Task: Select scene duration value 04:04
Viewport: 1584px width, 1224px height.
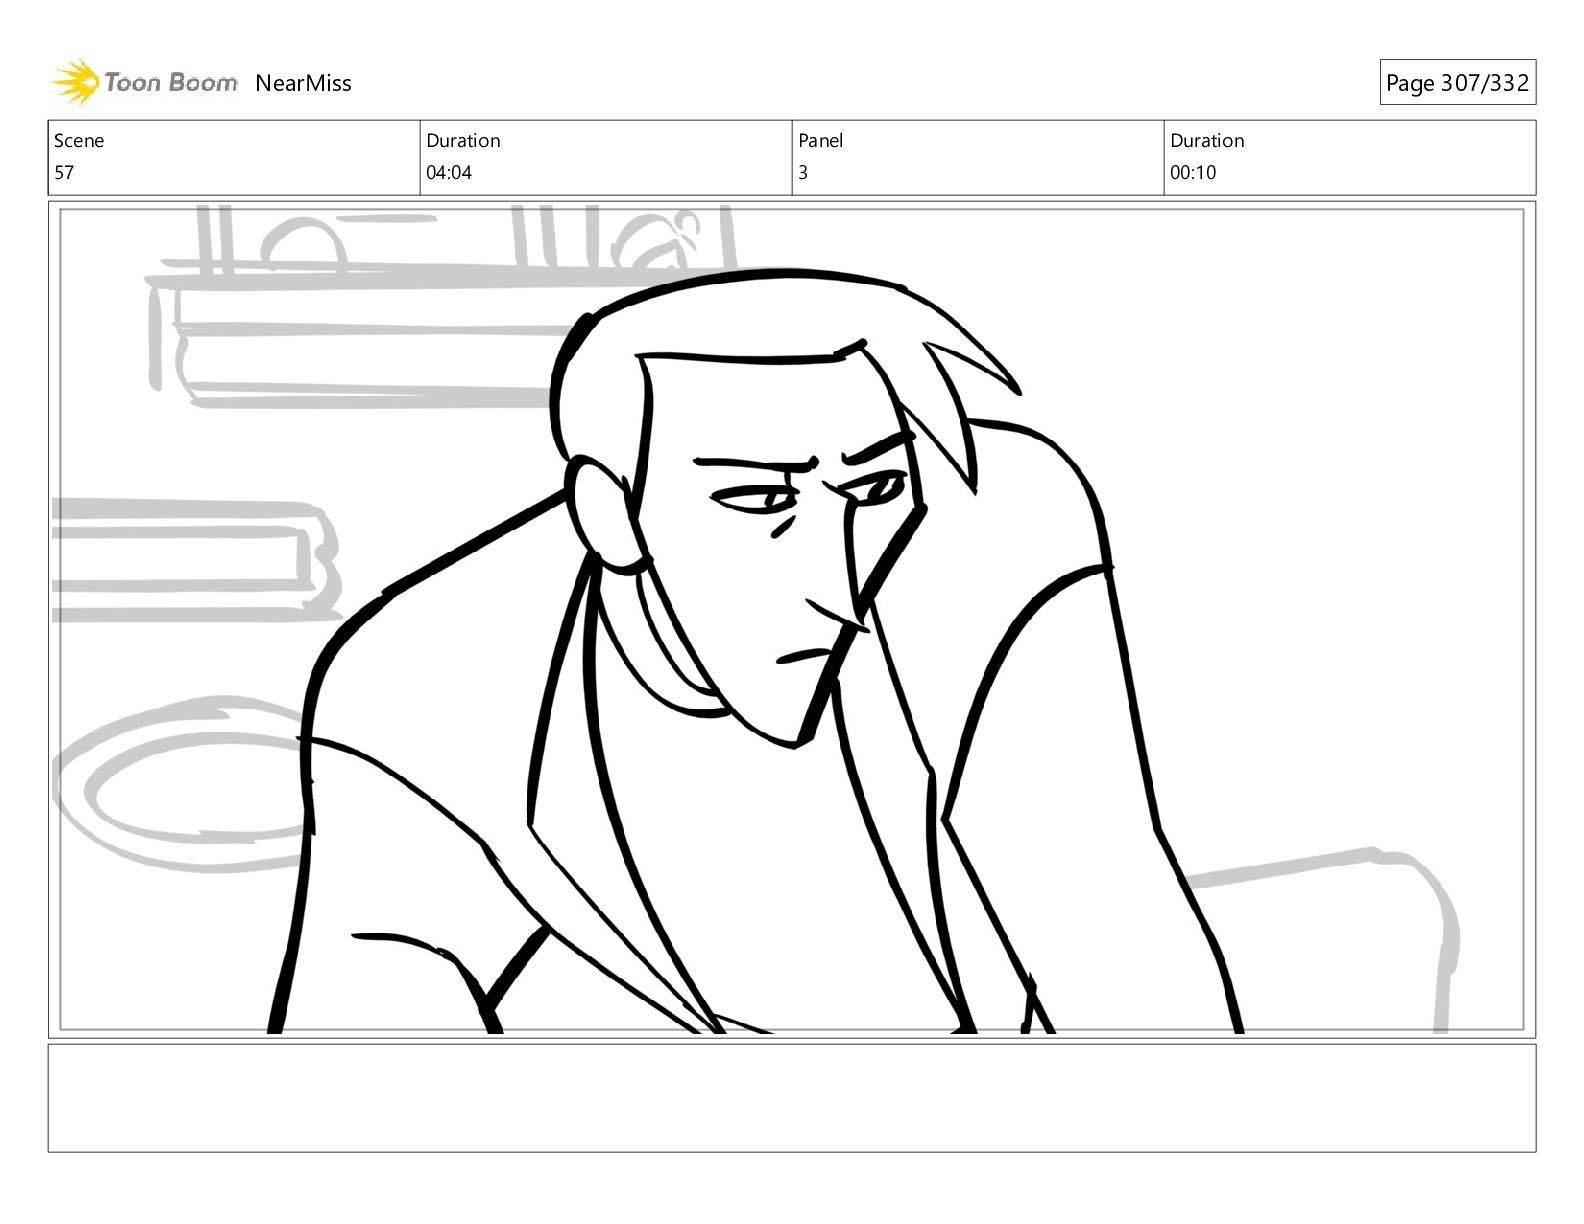Action: (449, 172)
